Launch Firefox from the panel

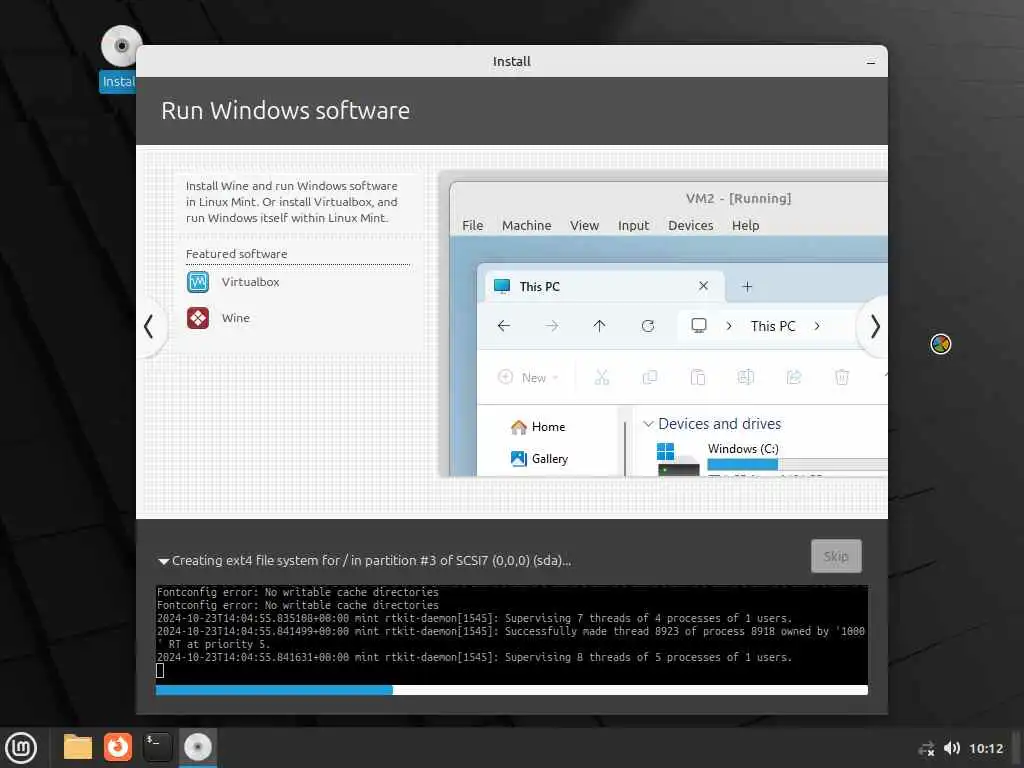(x=118, y=747)
